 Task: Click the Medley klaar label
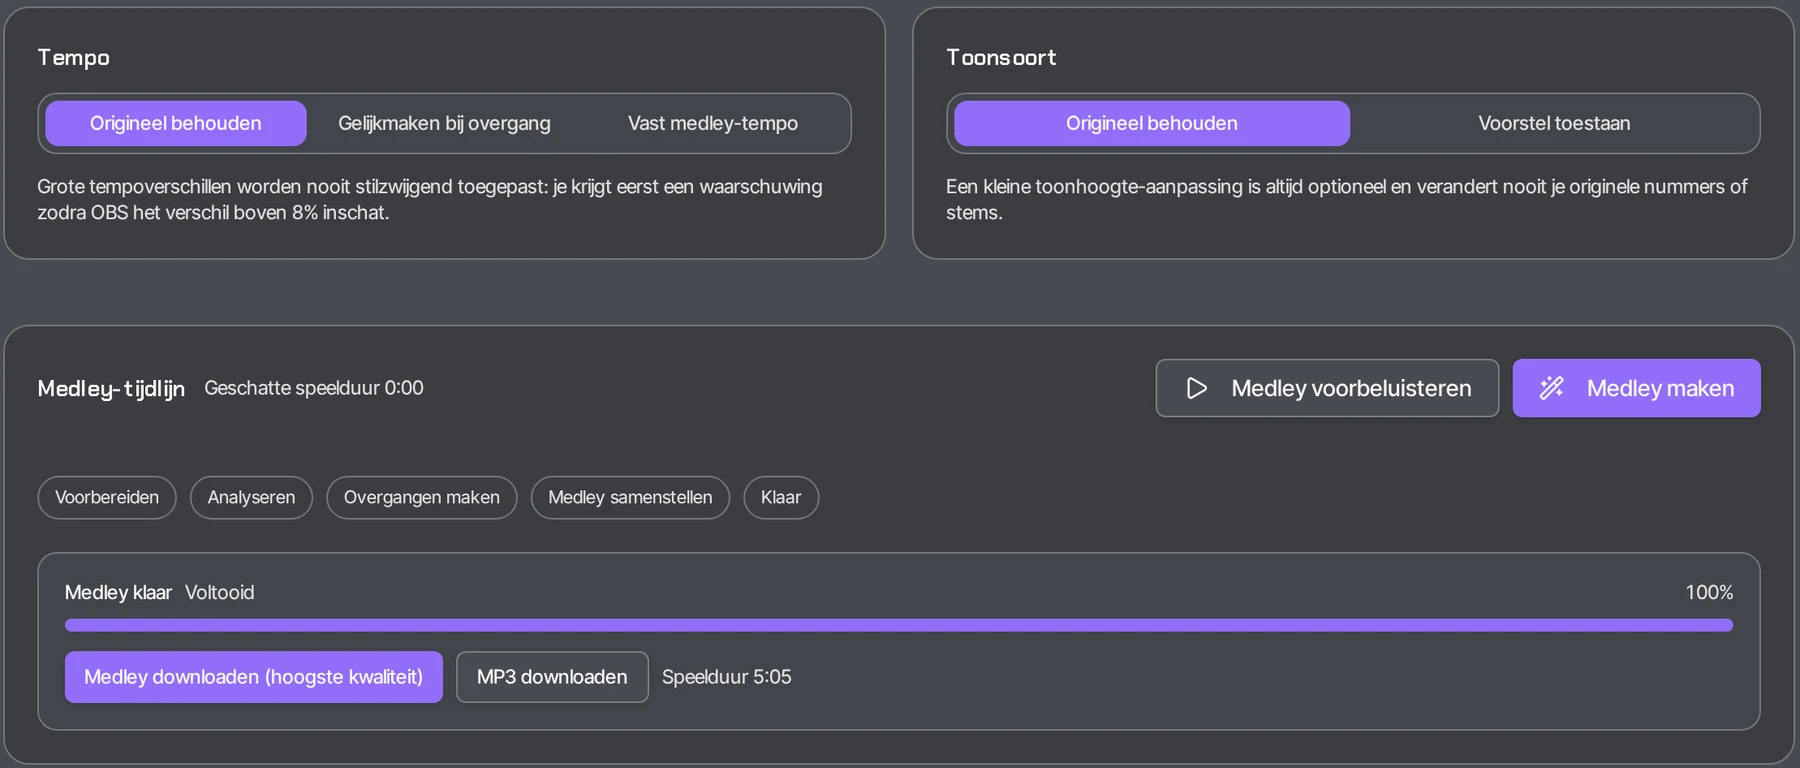(118, 592)
